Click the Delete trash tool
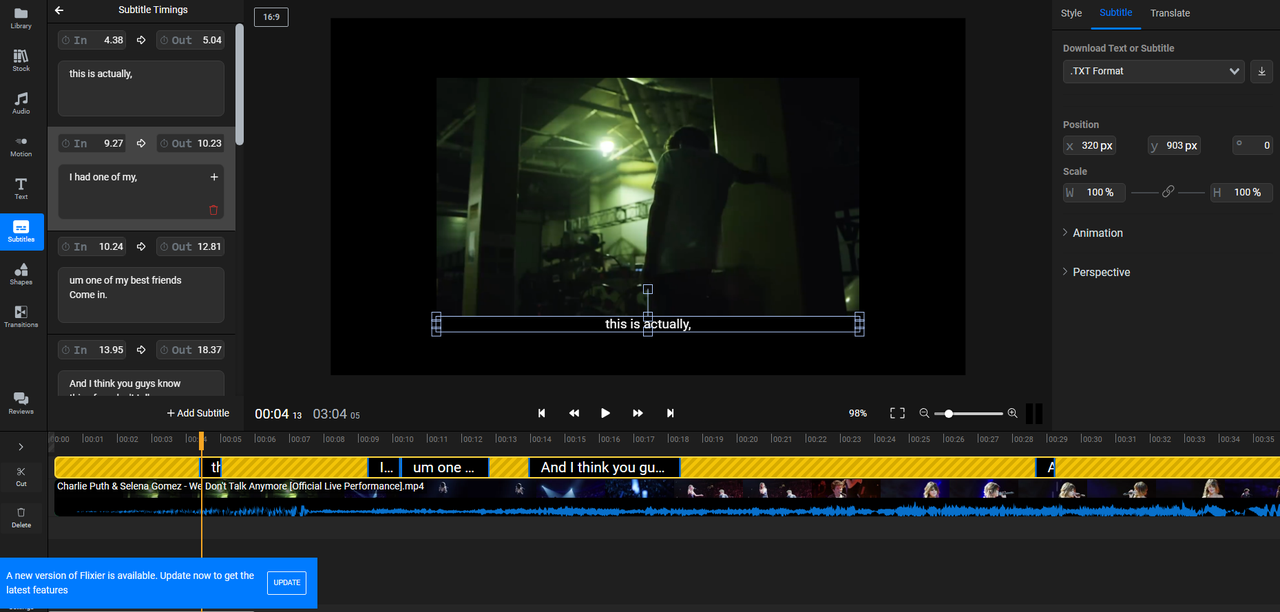The height and width of the screenshot is (612, 1280). pos(21,516)
